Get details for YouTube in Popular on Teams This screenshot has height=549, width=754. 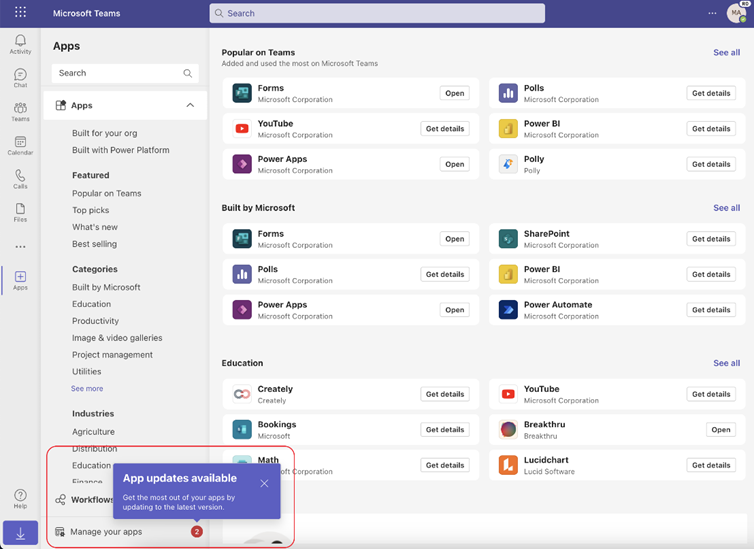click(x=445, y=129)
